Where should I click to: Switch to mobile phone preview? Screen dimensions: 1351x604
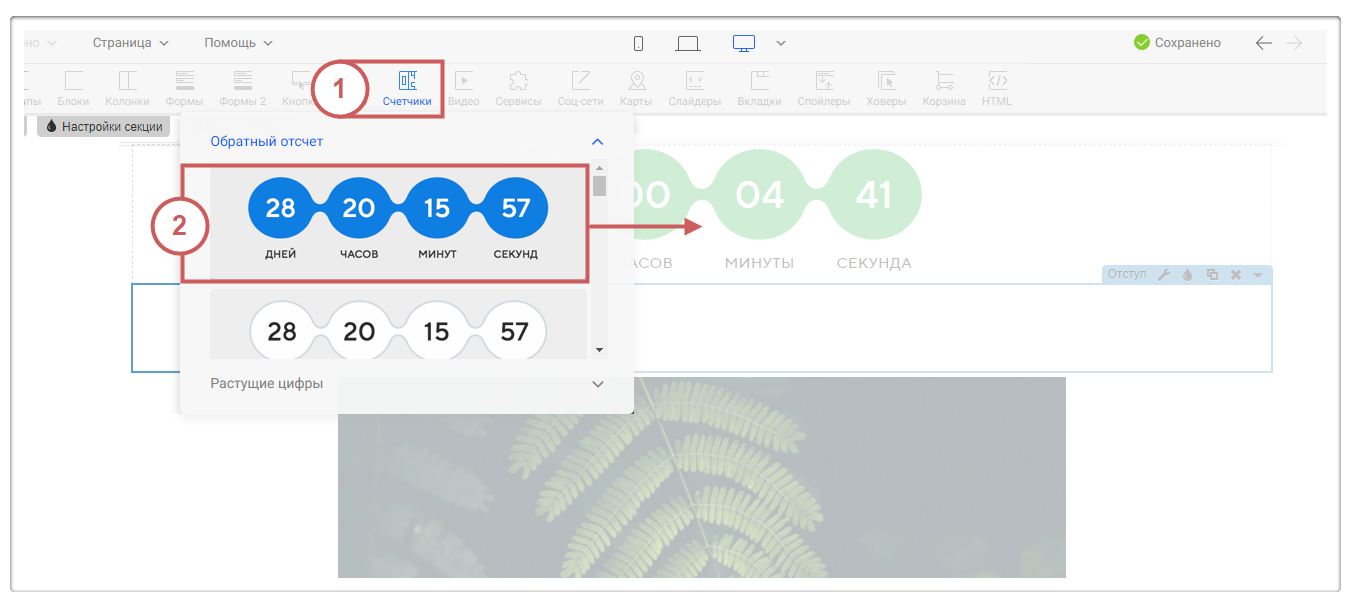(x=638, y=43)
